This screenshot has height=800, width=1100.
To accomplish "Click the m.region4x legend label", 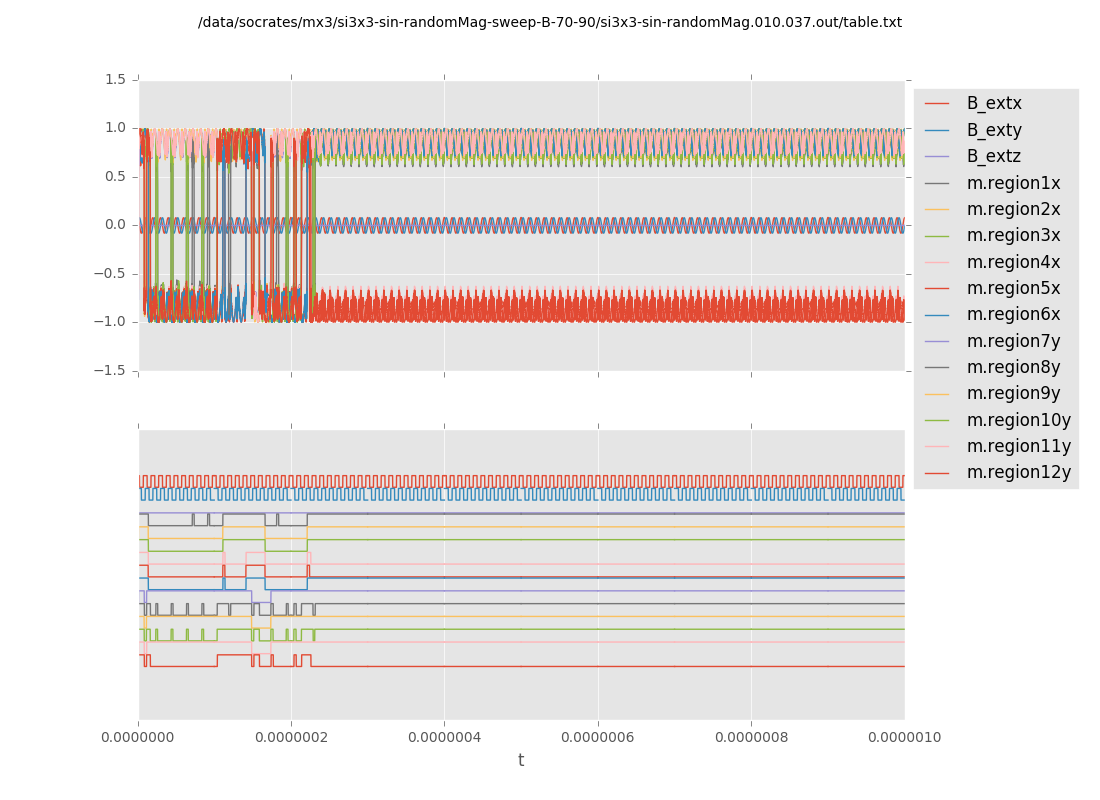I will pyautogui.click(x=1013, y=262).
